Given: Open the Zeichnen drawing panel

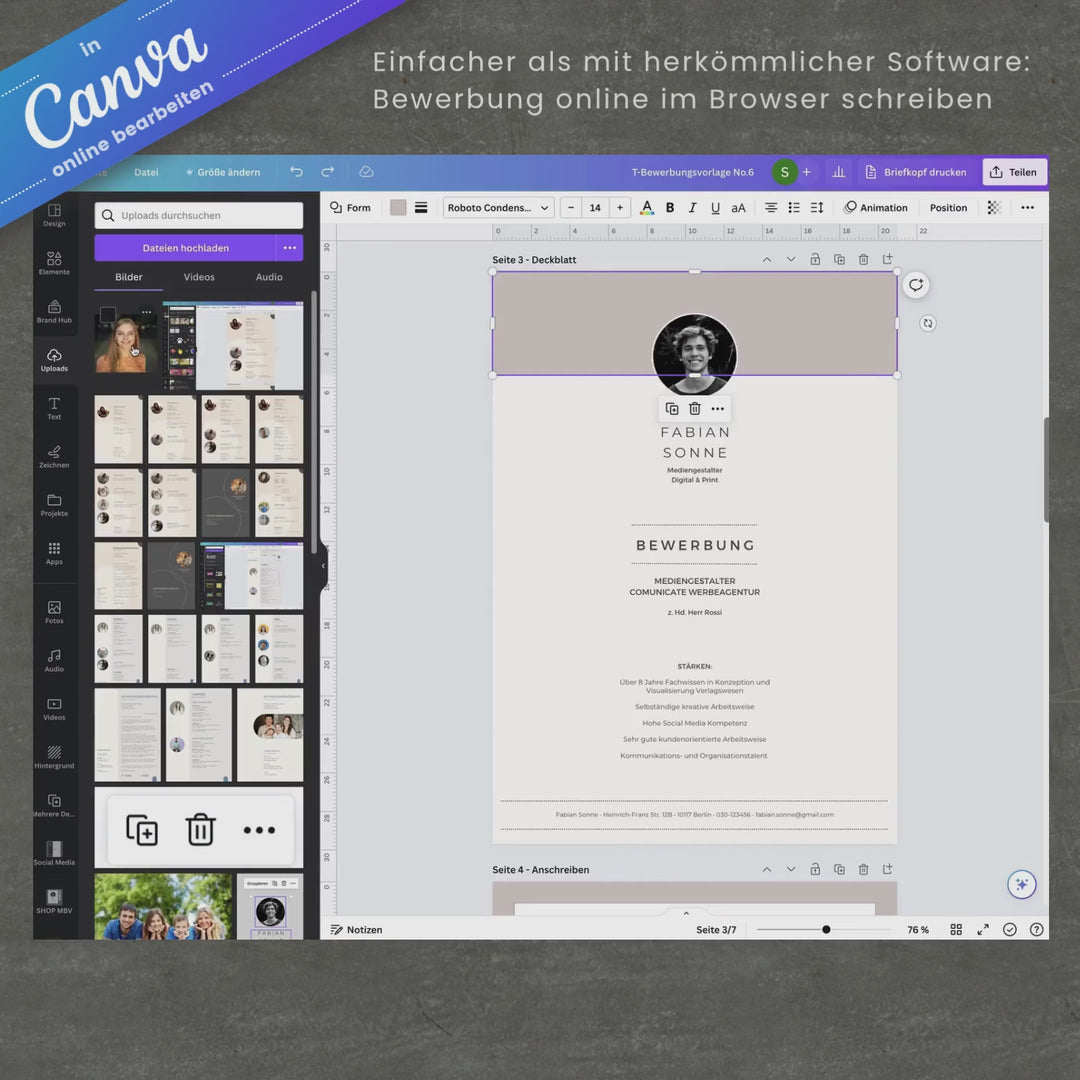Looking at the screenshot, I should coord(54,456).
